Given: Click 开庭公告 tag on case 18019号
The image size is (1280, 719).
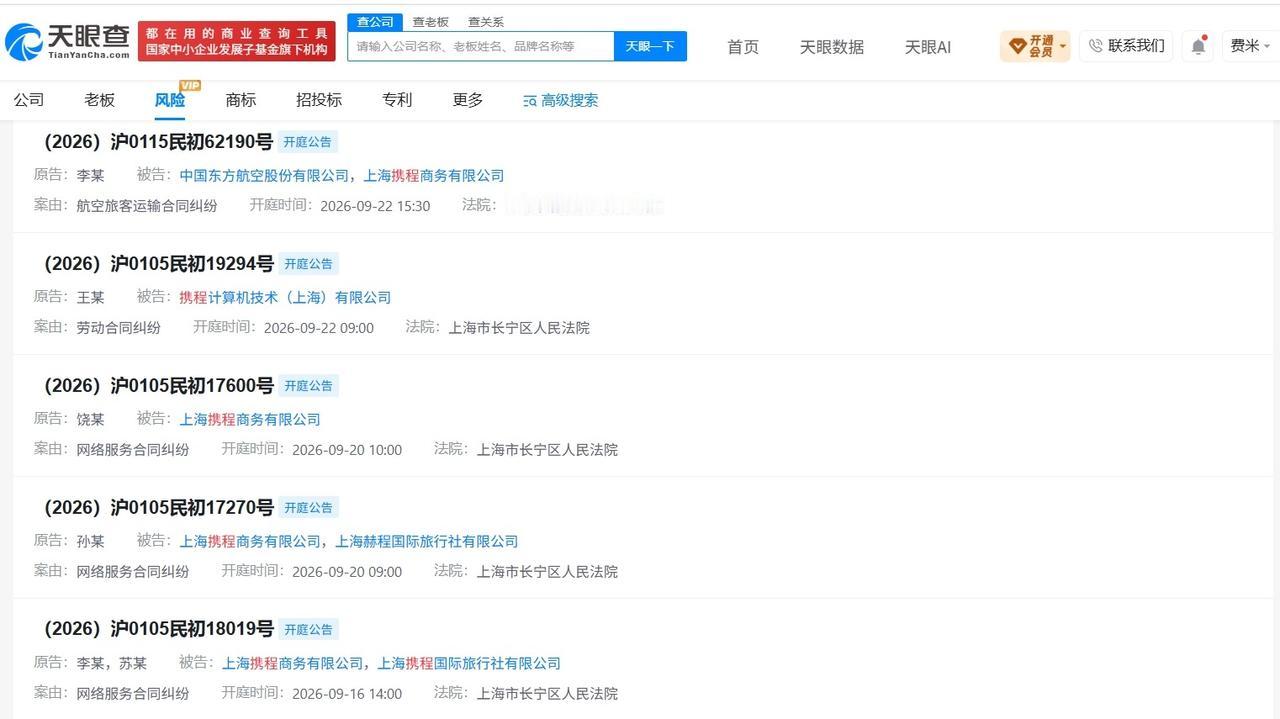Looking at the screenshot, I should [x=308, y=630].
